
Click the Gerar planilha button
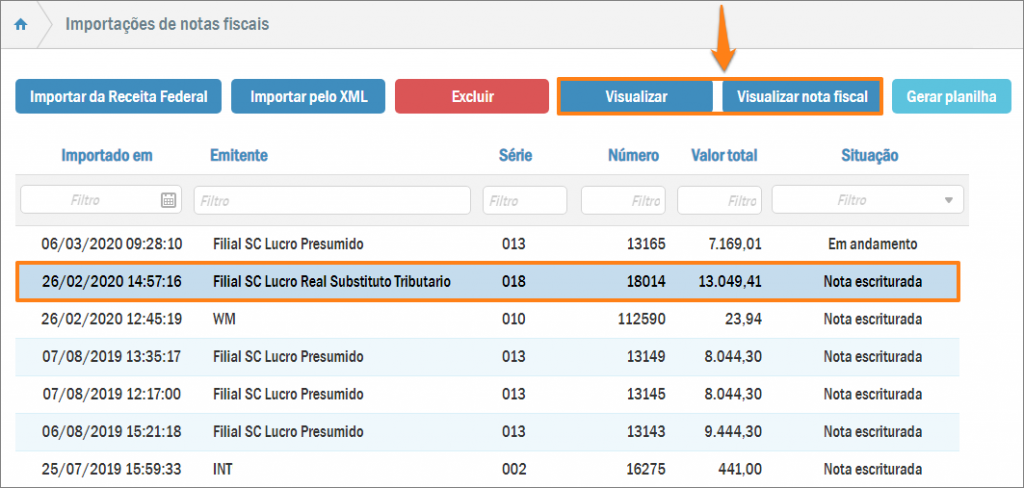click(951, 97)
